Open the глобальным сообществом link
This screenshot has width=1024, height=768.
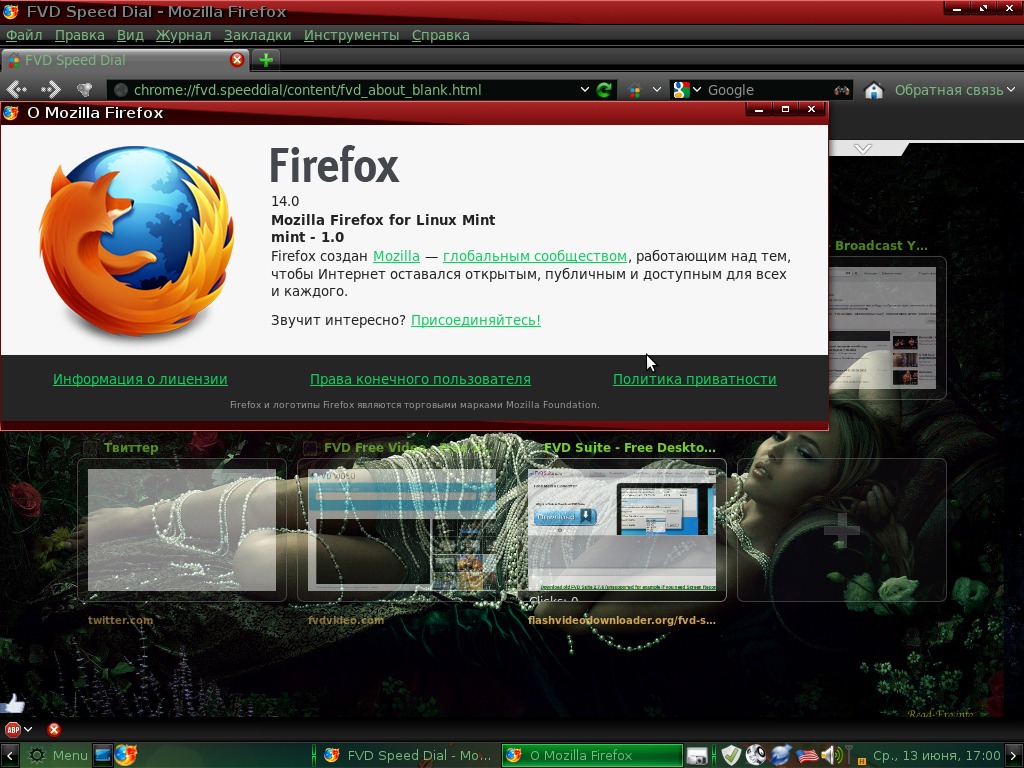[535, 257]
